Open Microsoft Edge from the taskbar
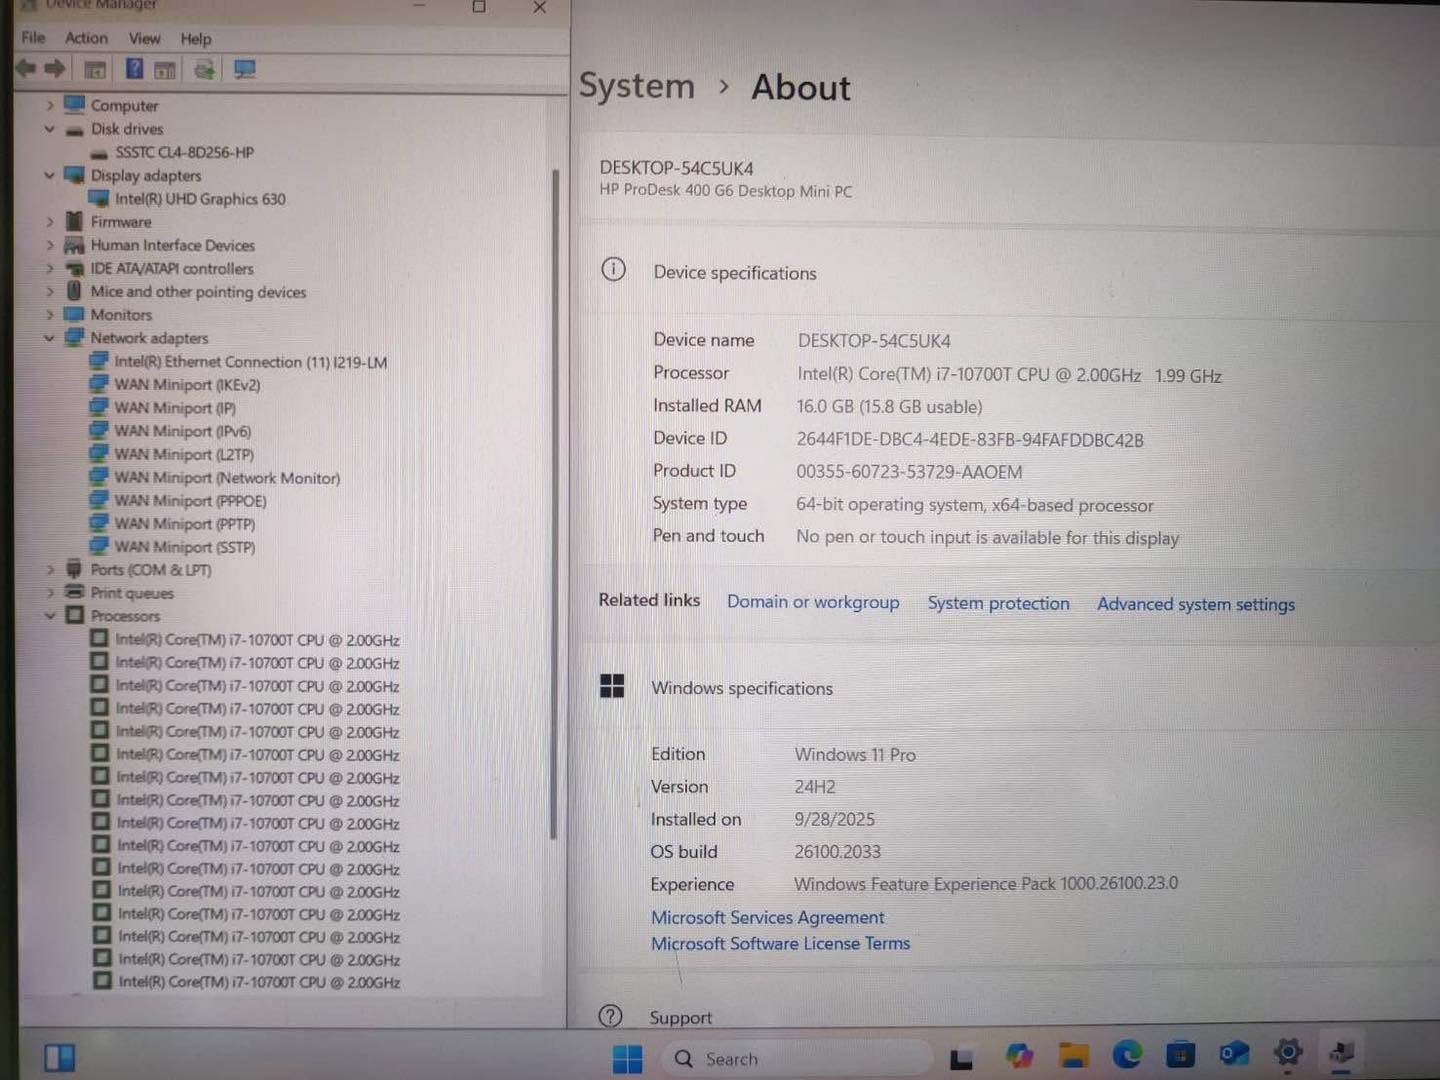The width and height of the screenshot is (1440, 1080). point(1127,1055)
